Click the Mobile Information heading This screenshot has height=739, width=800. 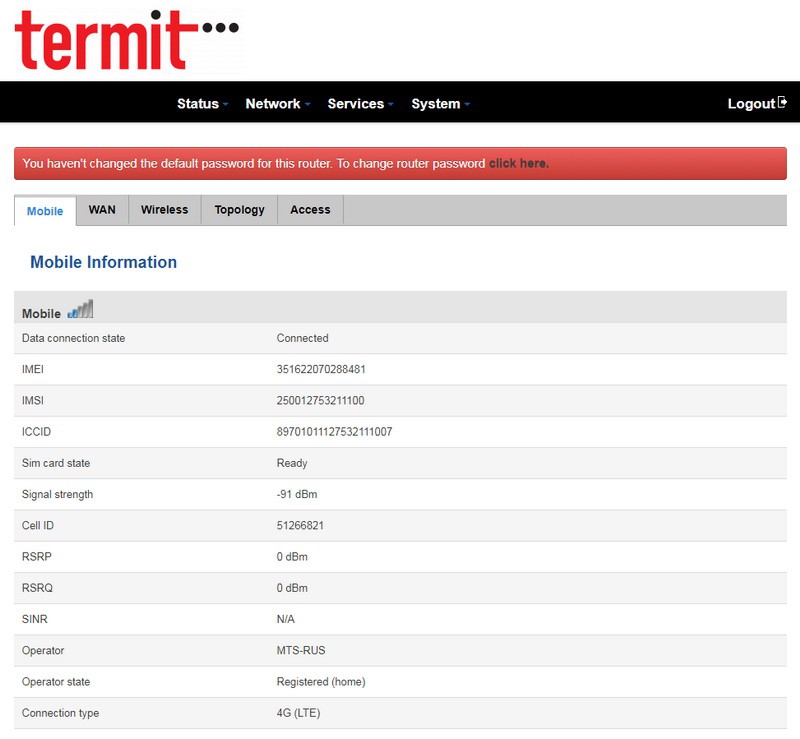tap(103, 262)
